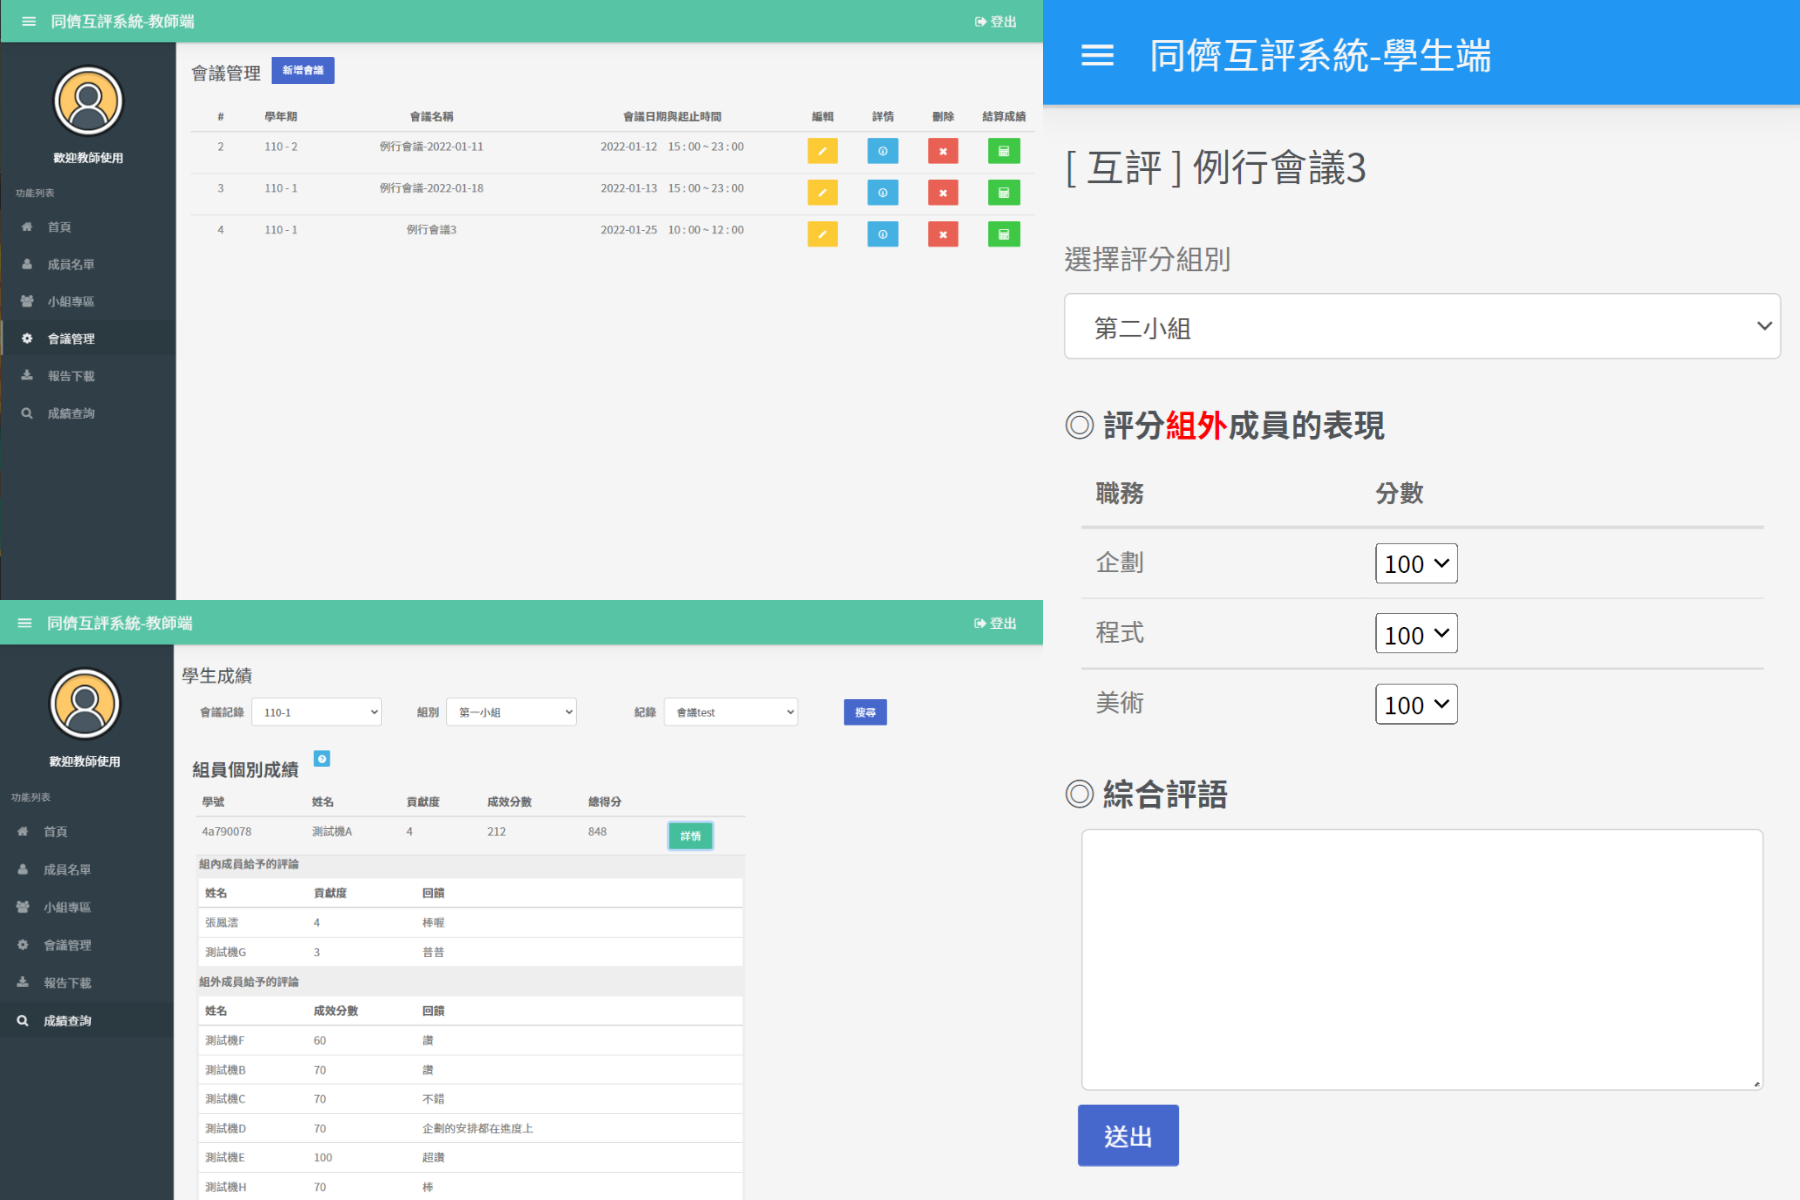Click the 成員名單 member list icon
This screenshot has height=1200, width=1800.
(27, 264)
